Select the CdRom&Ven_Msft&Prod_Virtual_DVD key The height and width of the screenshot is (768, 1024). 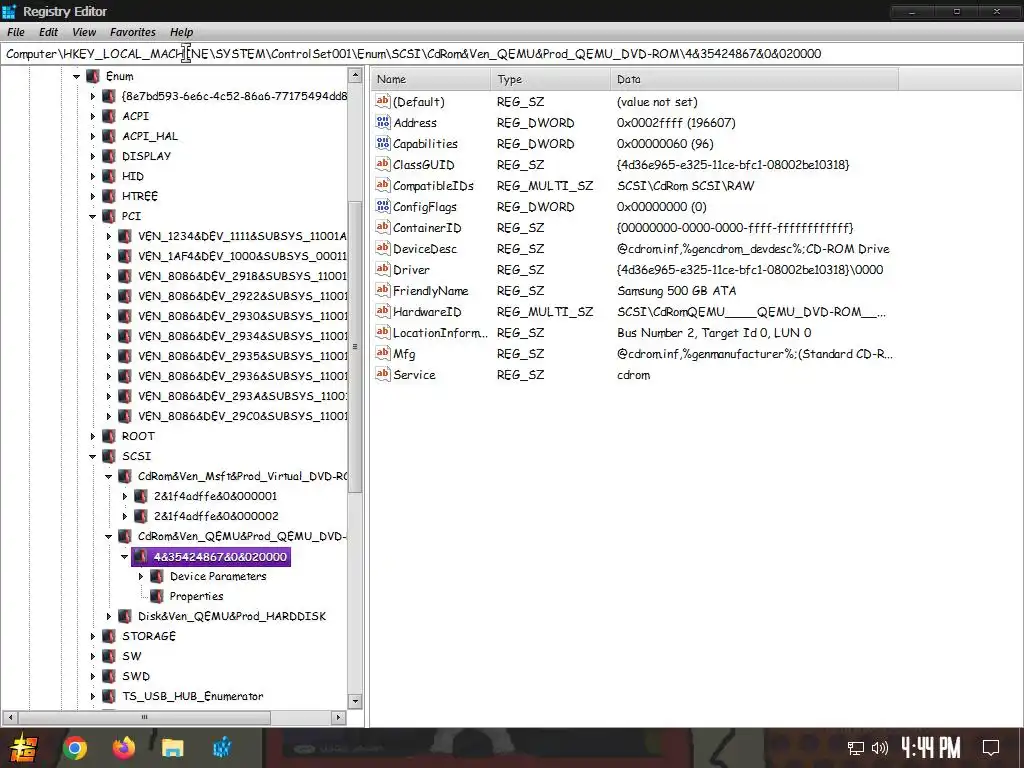pyautogui.click(x=242, y=476)
